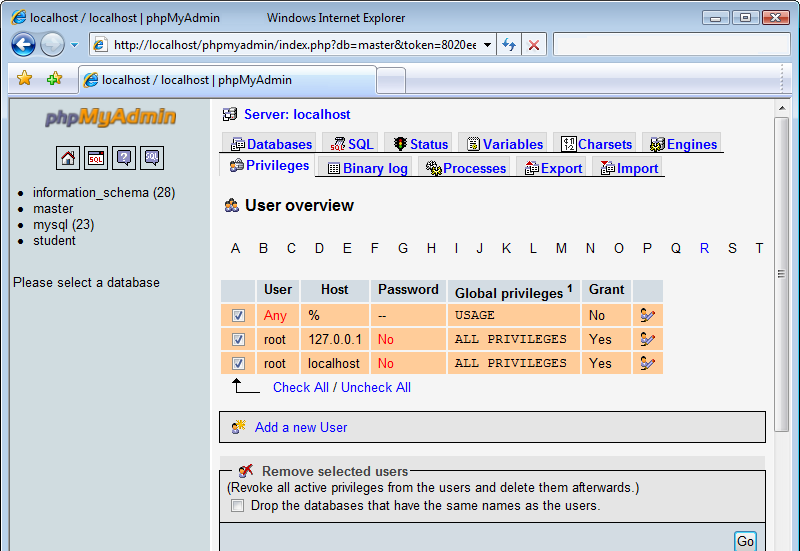The height and width of the screenshot is (551, 800).
Task: Click the browser search box
Action: pos(671,44)
